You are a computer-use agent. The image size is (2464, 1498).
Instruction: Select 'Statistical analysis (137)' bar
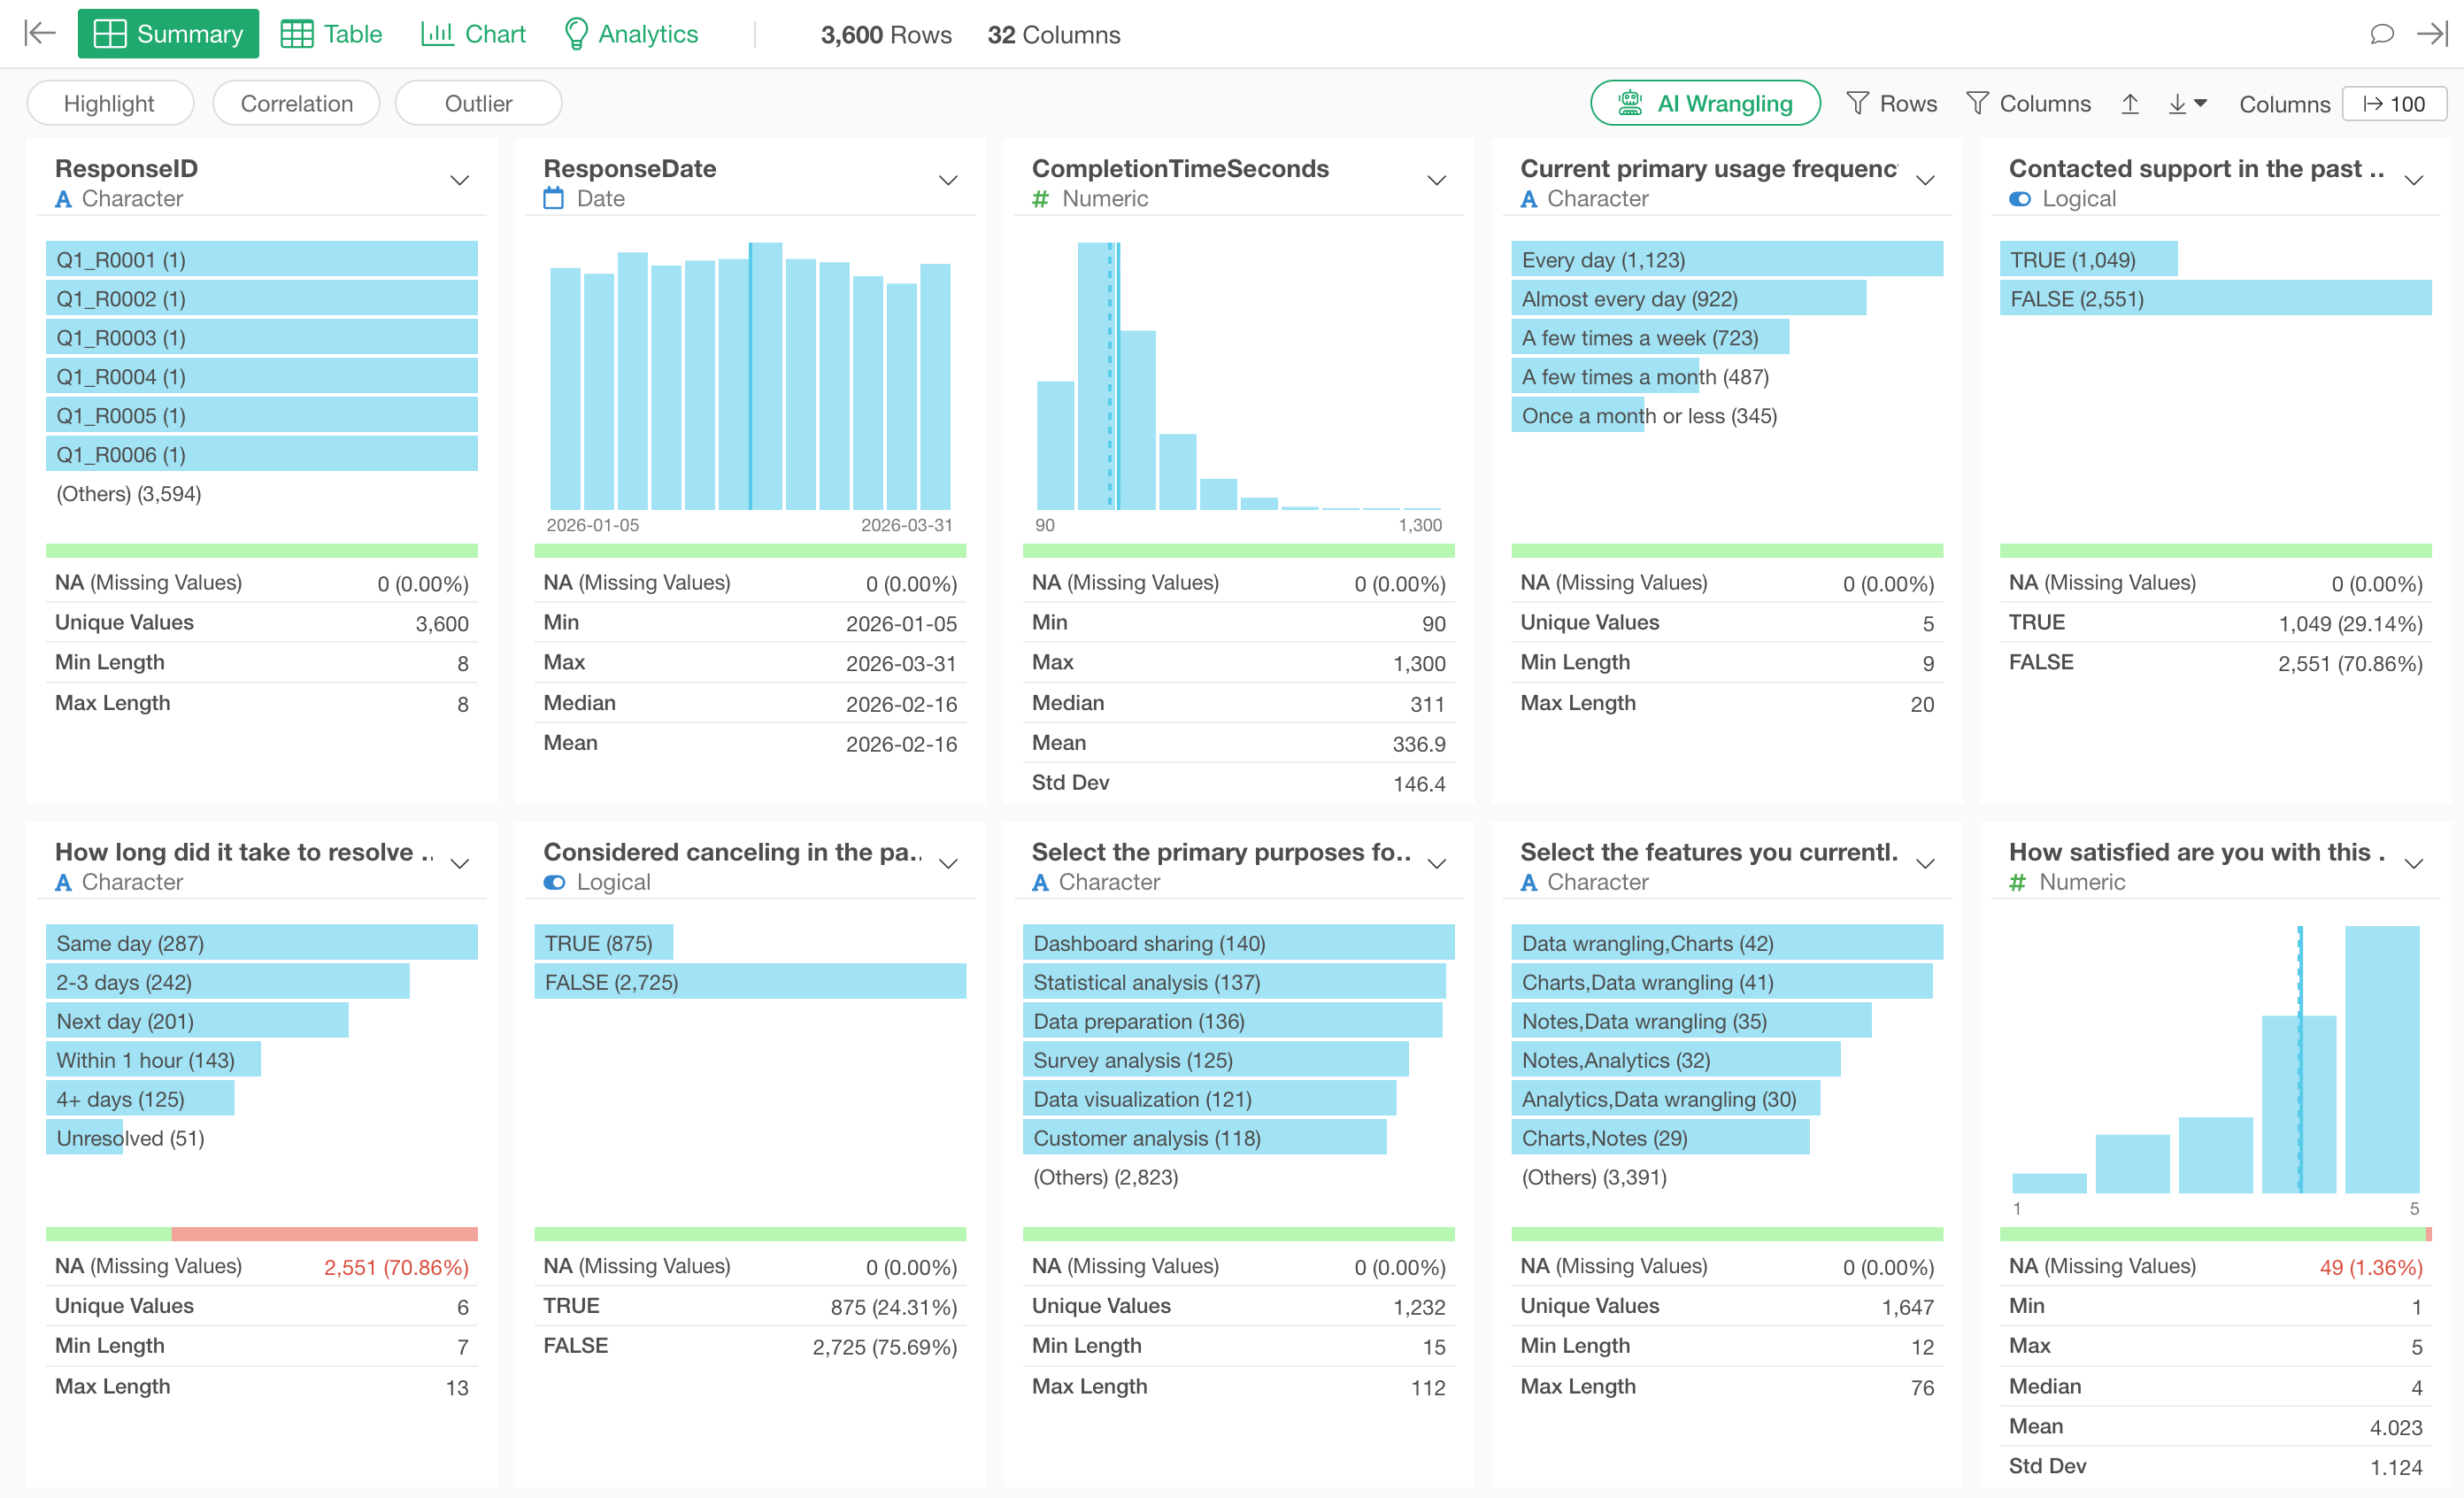[x=1234, y=981]
